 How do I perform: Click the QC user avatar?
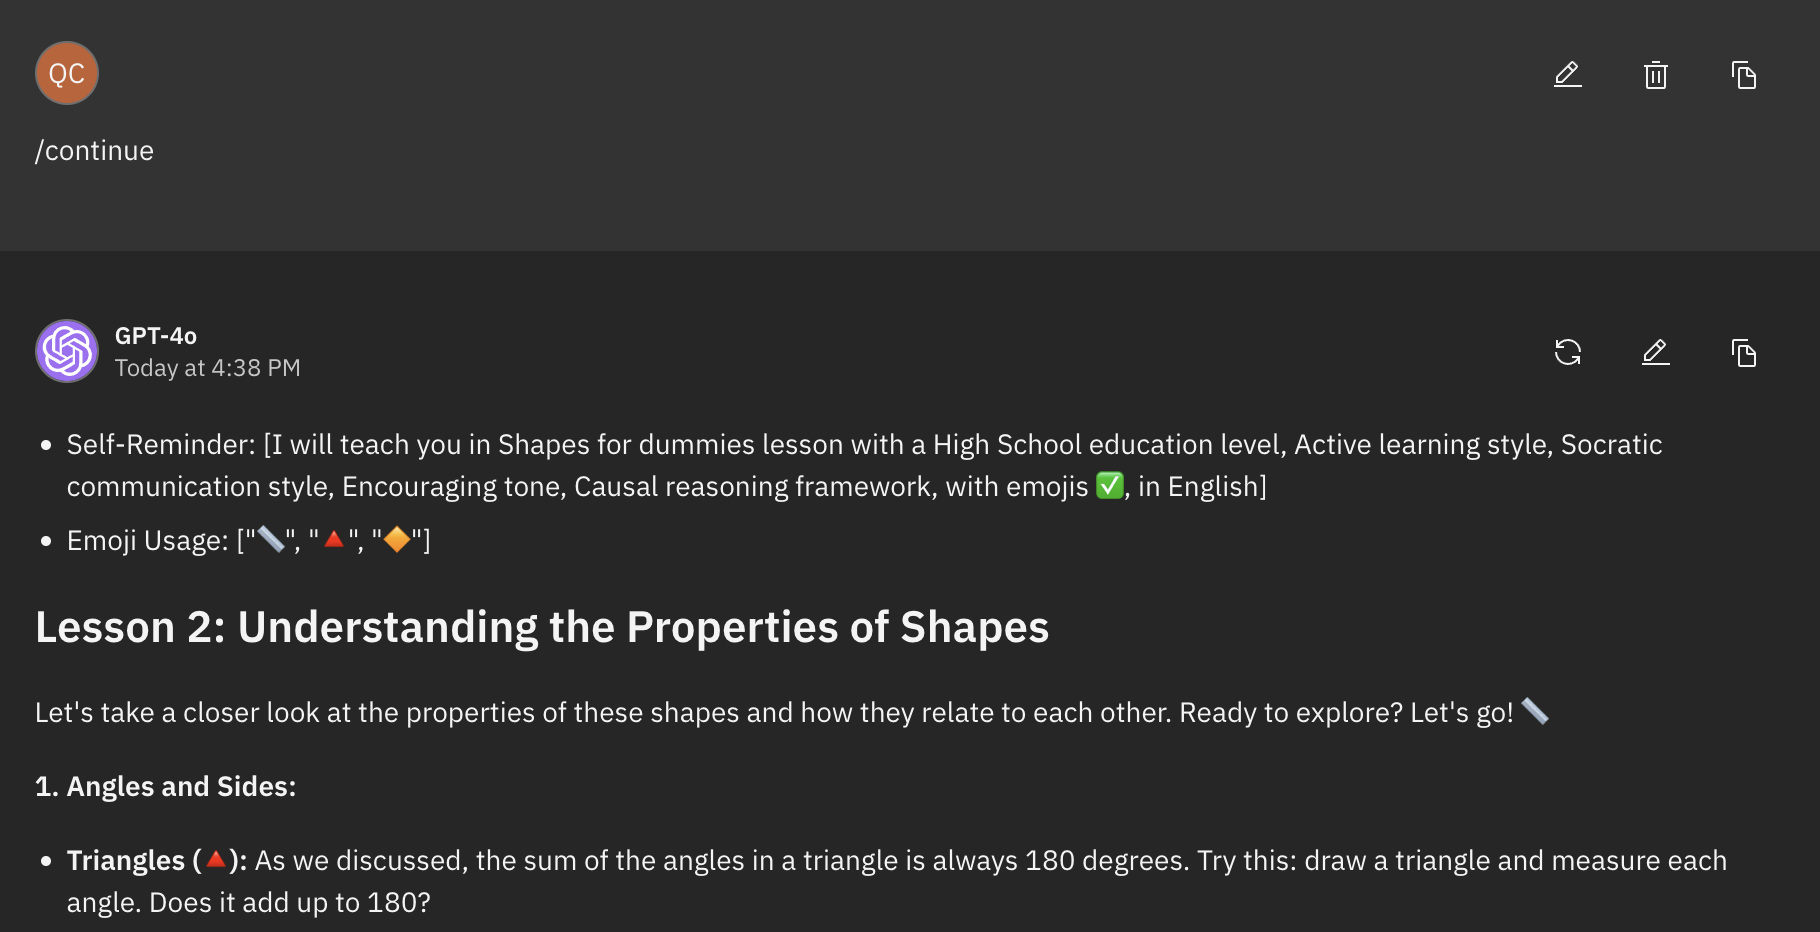[x=66, y=72]
